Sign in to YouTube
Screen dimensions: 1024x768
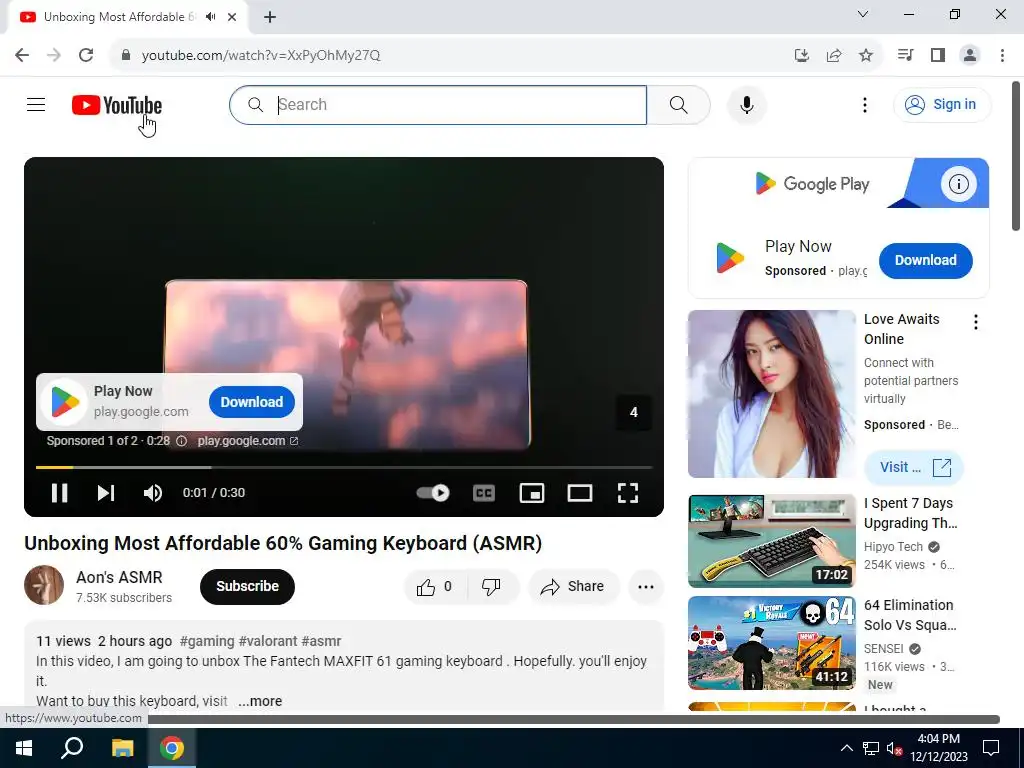(x=942, y=104)
